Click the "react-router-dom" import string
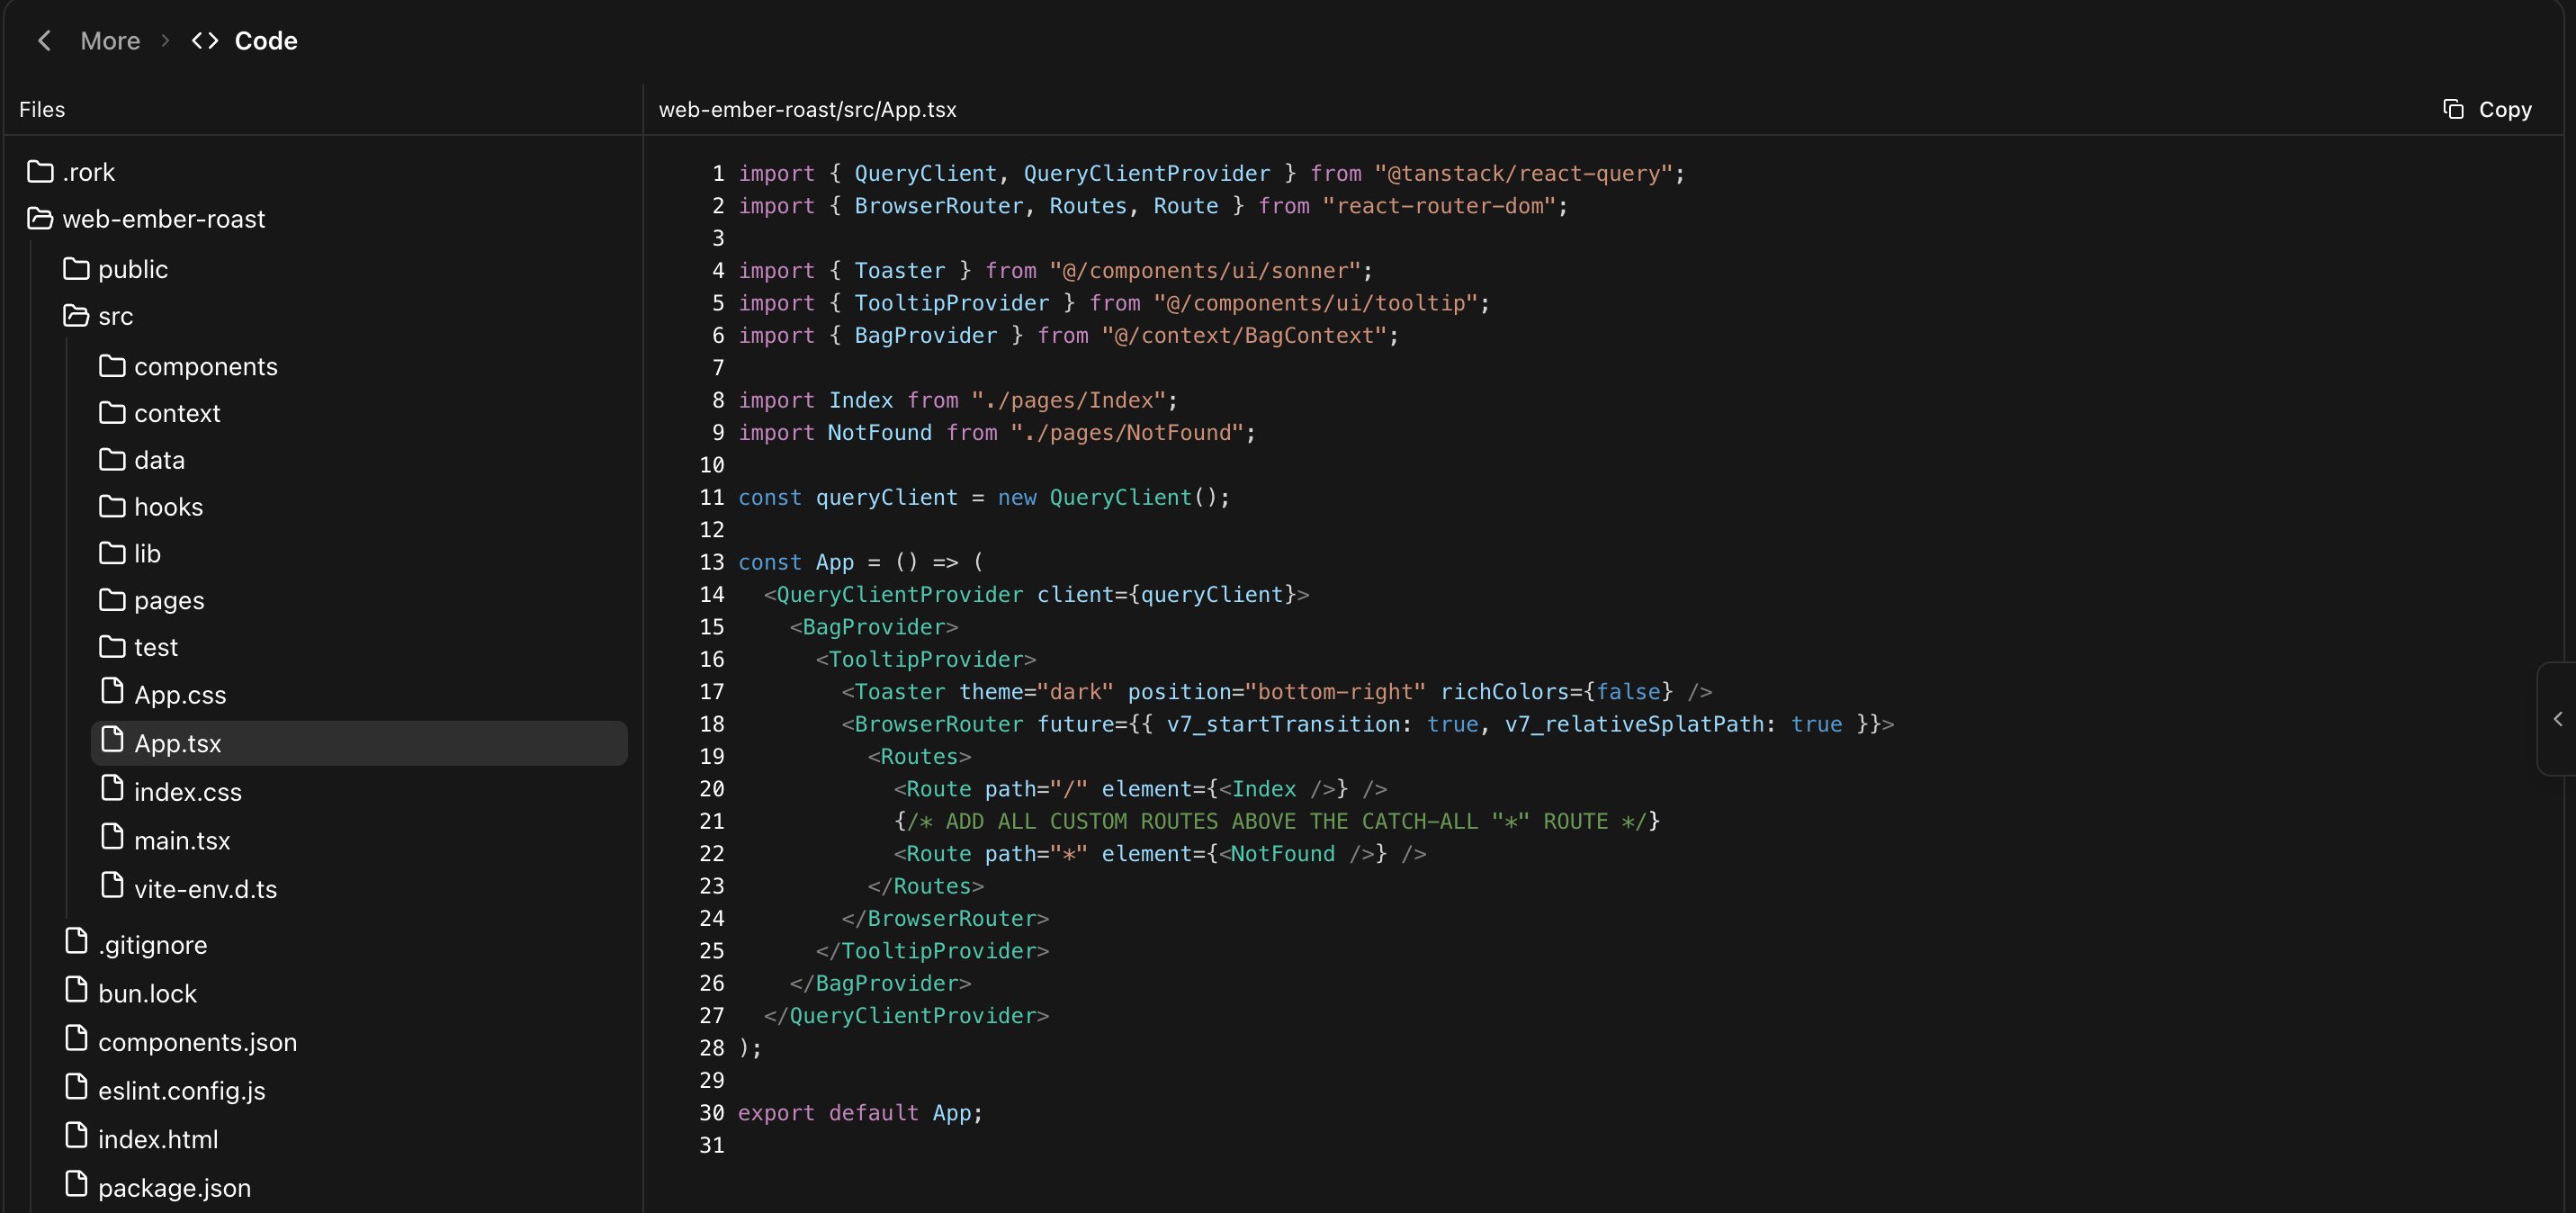The width and height of the screenshot is (2576, 1213). (1439, 206)
